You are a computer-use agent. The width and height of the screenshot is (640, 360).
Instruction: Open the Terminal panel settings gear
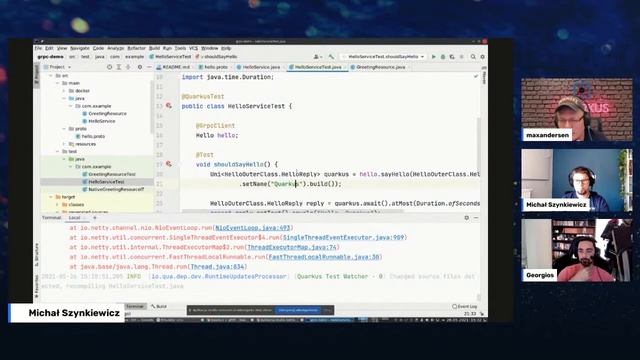pyautogui.click(x=467, y=218)
